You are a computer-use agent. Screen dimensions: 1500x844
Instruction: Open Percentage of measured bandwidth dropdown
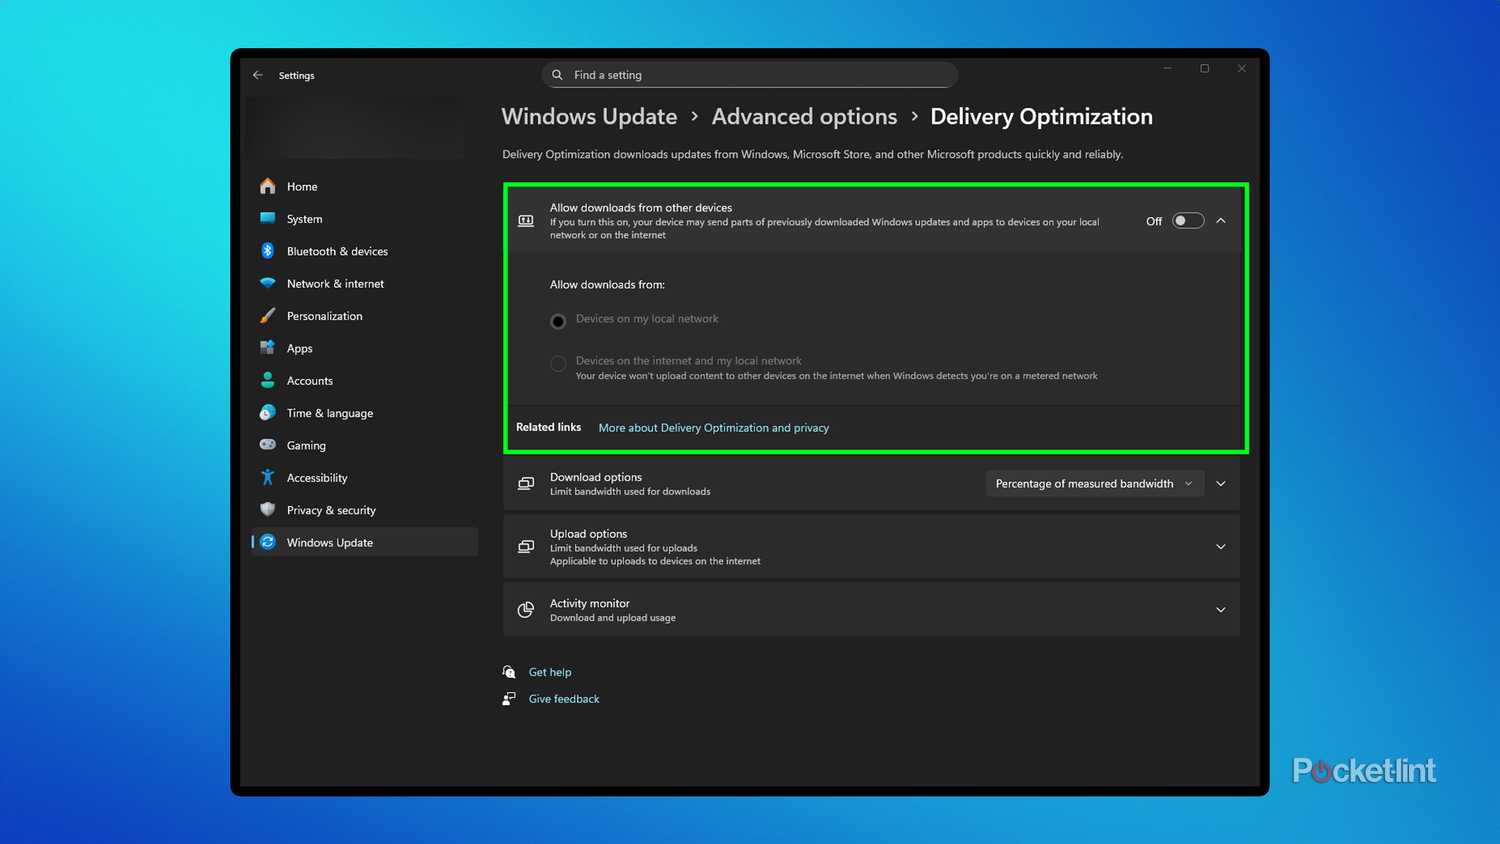click(x=1093, y=484)
